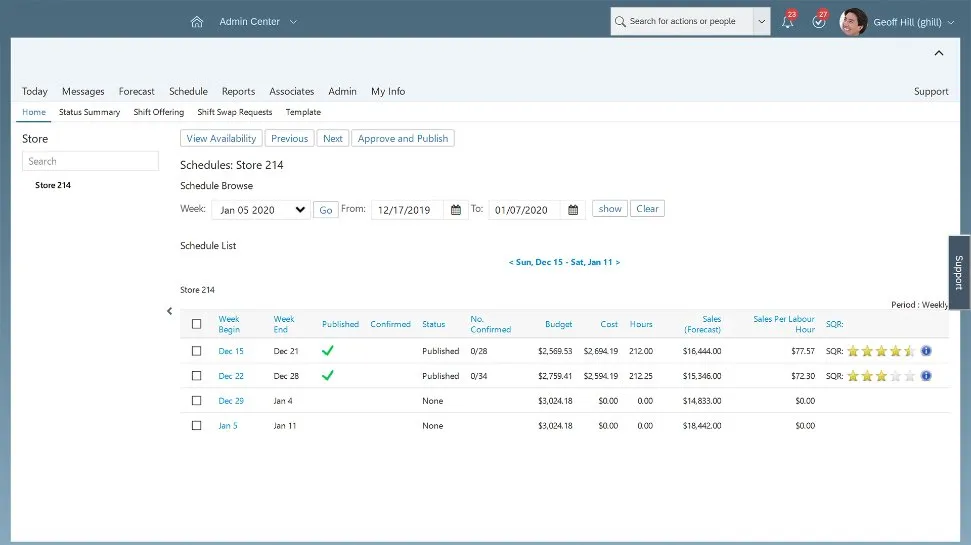
Task: Click the home icon in top bar
Action: [197, 22]
